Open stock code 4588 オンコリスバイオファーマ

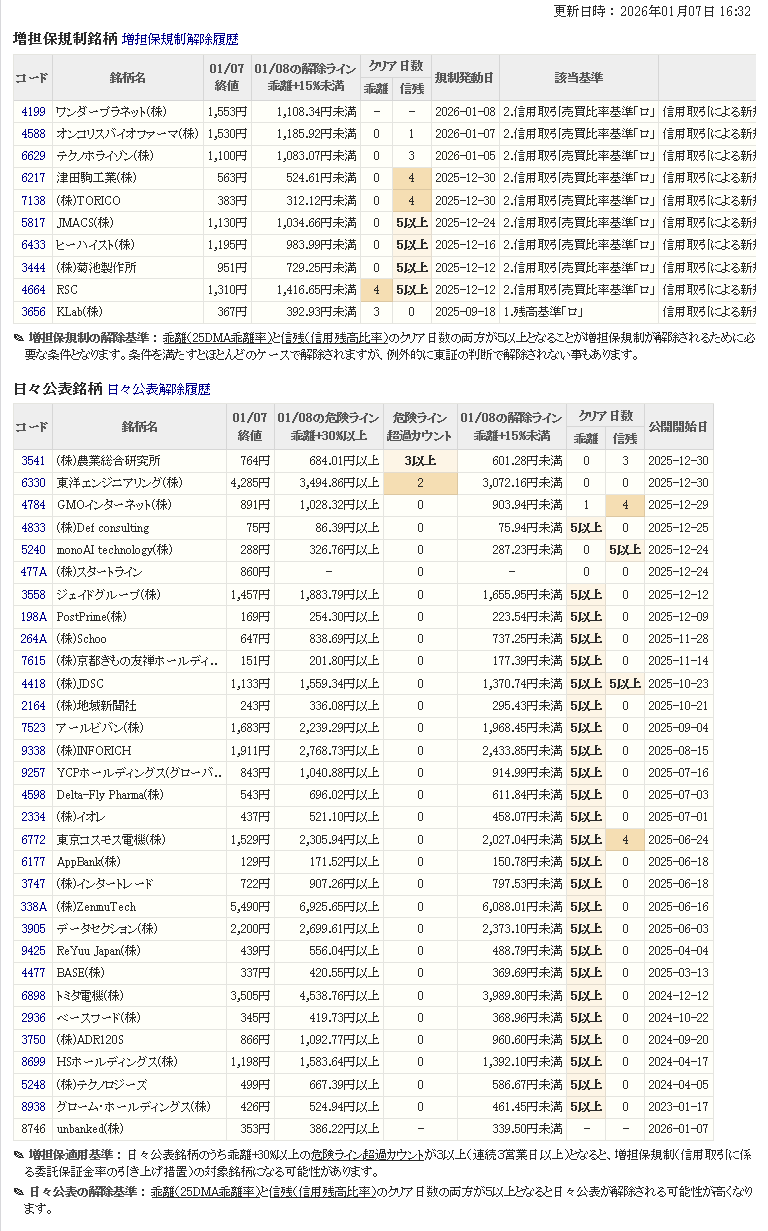(x=33, y=133)
